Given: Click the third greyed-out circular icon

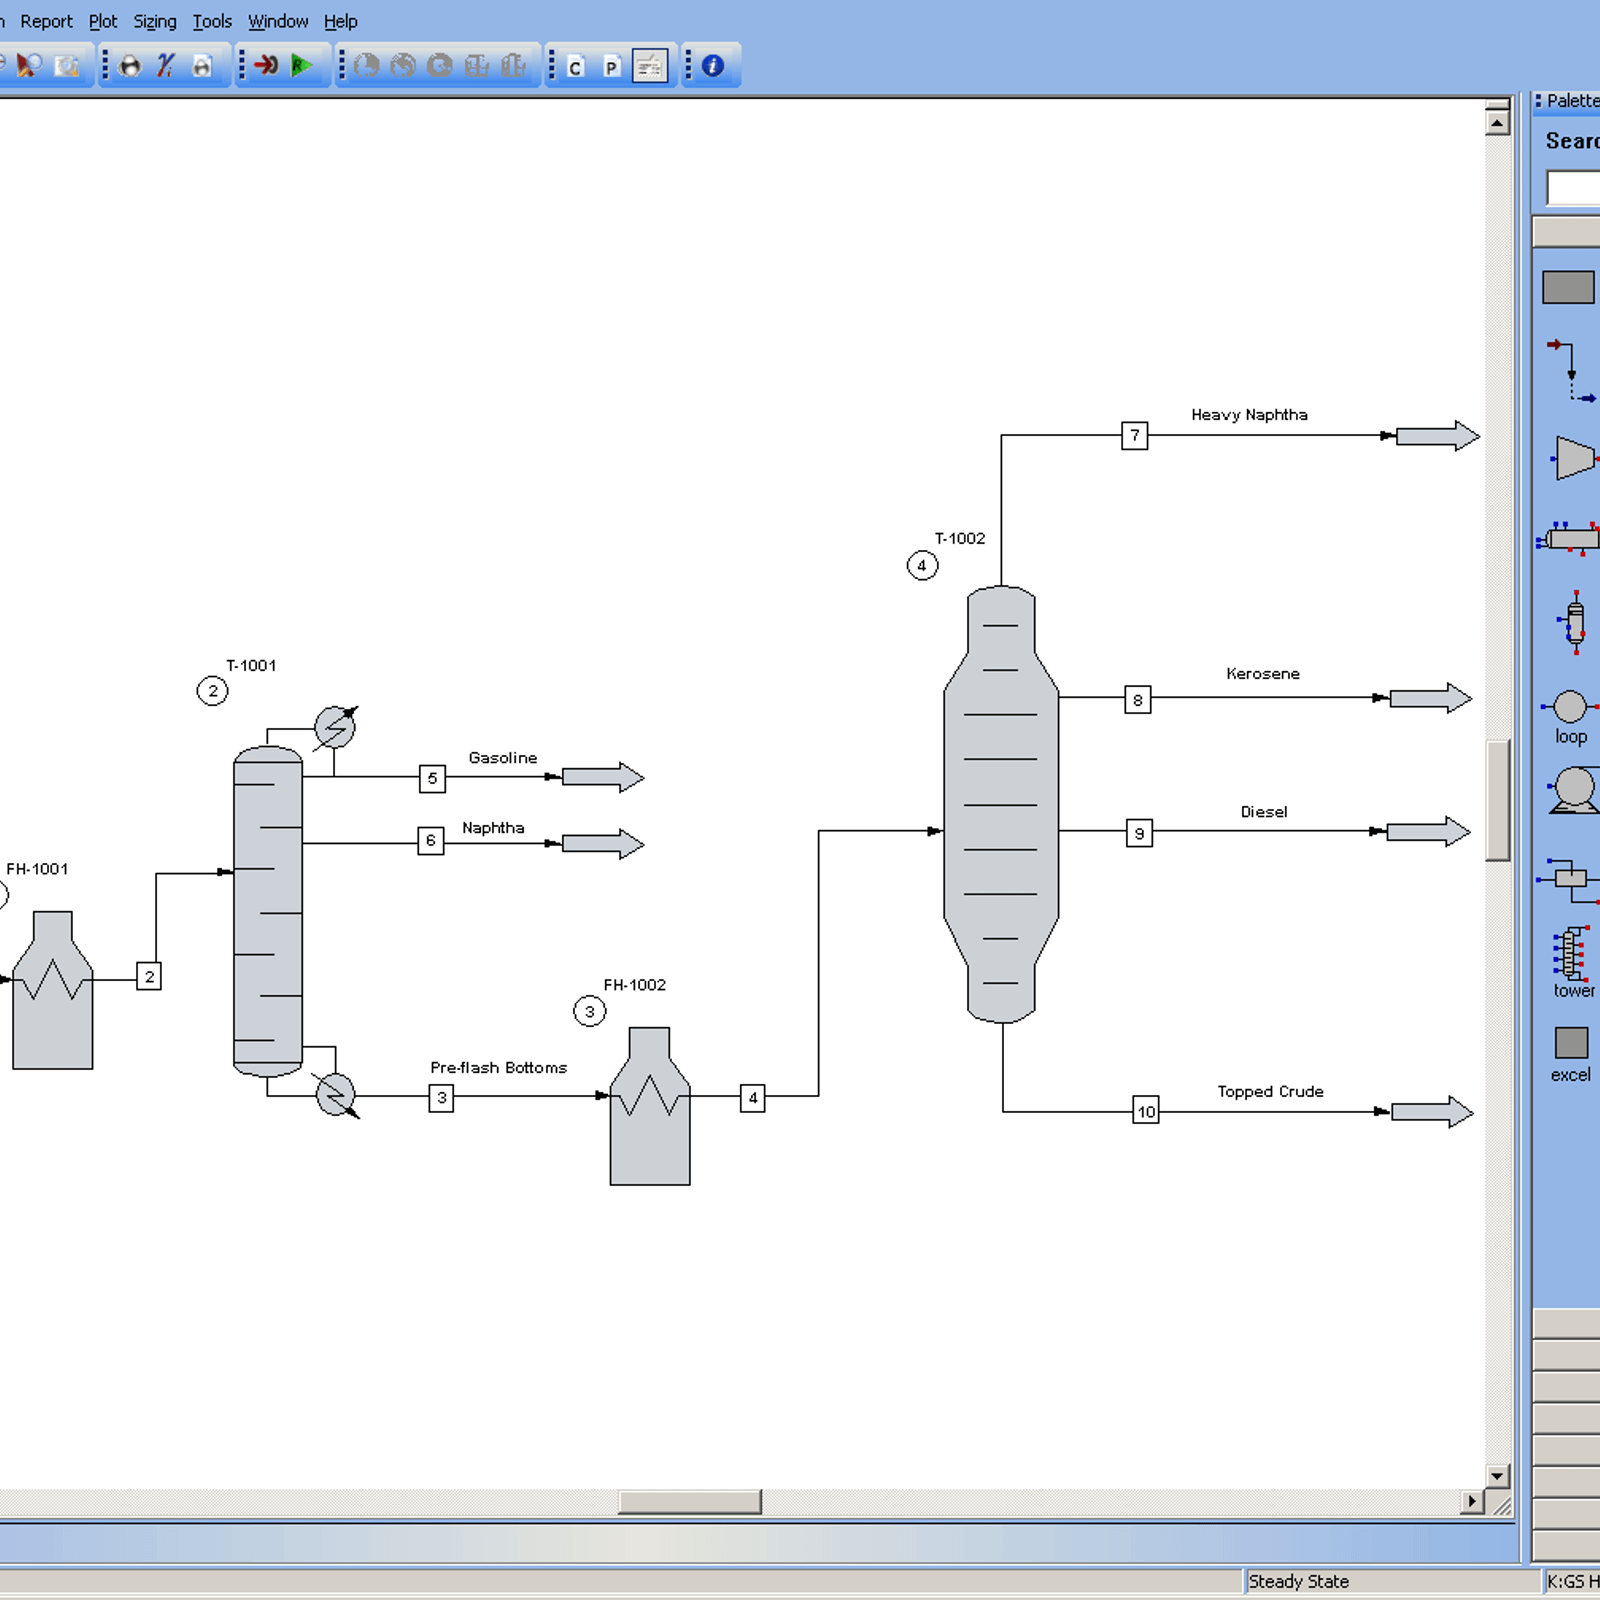Looking at the screenshot, I should (x=440, y=66).
